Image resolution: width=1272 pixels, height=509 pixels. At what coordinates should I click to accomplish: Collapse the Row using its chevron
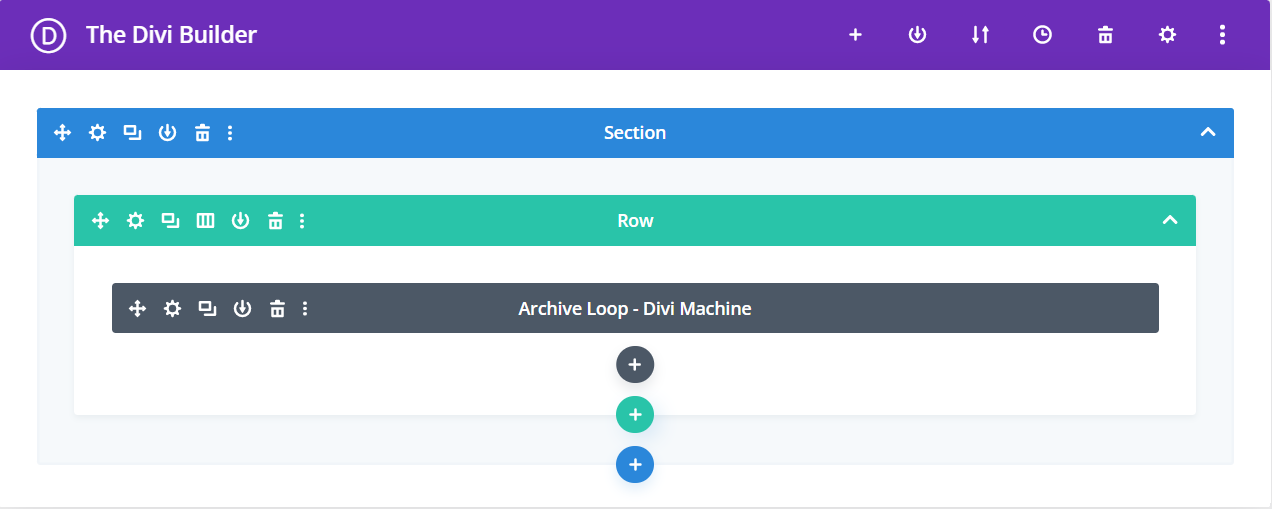point(1170,221)
